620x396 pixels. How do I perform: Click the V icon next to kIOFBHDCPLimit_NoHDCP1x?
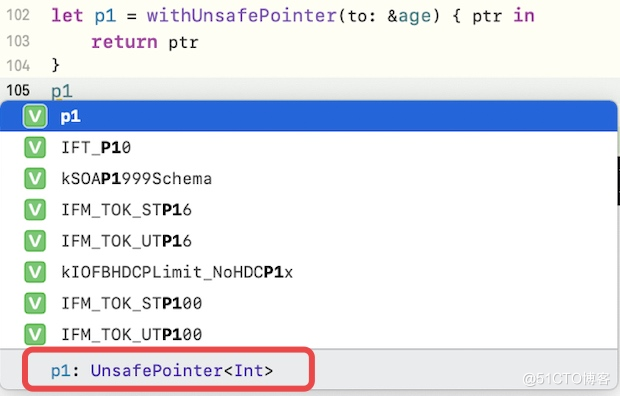[x=35, y=272]
